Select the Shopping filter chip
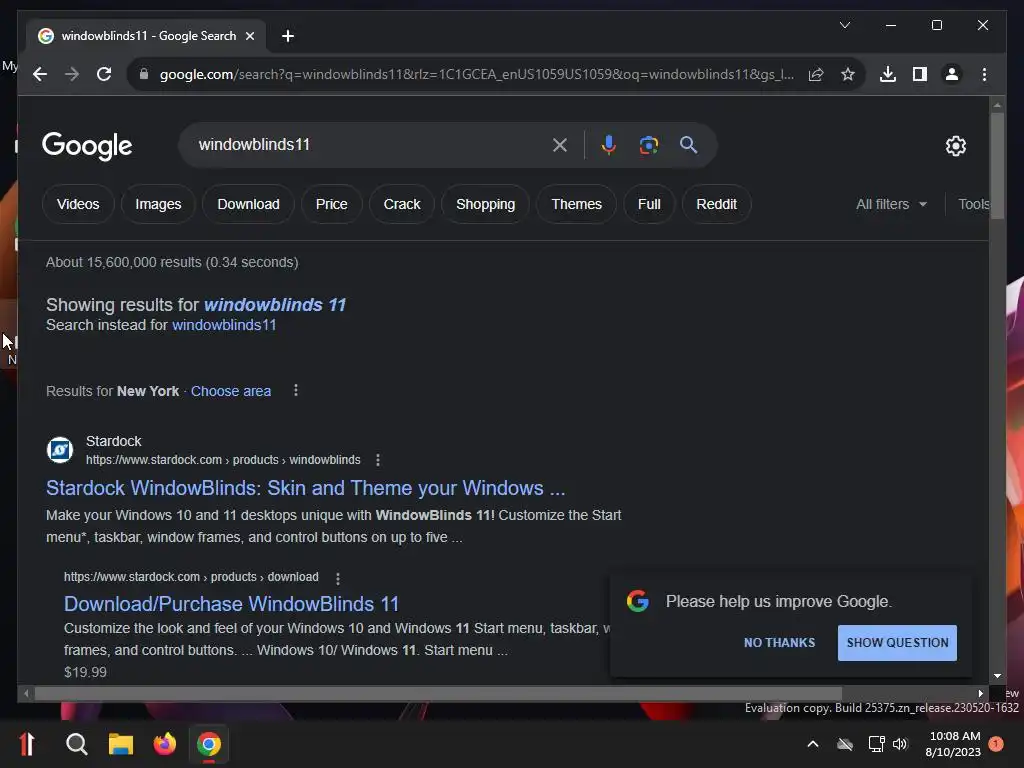1024x768 pixels. coord(485,204)
